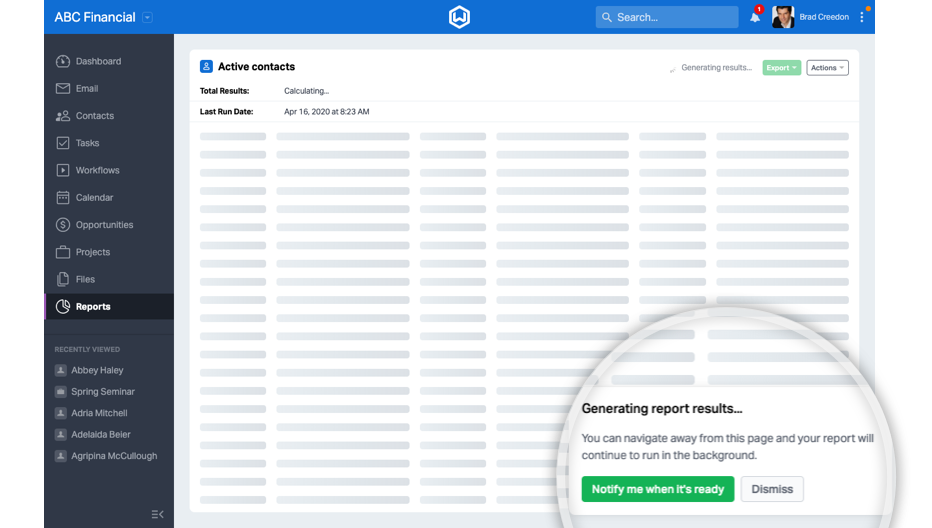932x528 pixels.
Task: Click the contact icon beside Abbey Haley
Action: click(x=61, y=370)
